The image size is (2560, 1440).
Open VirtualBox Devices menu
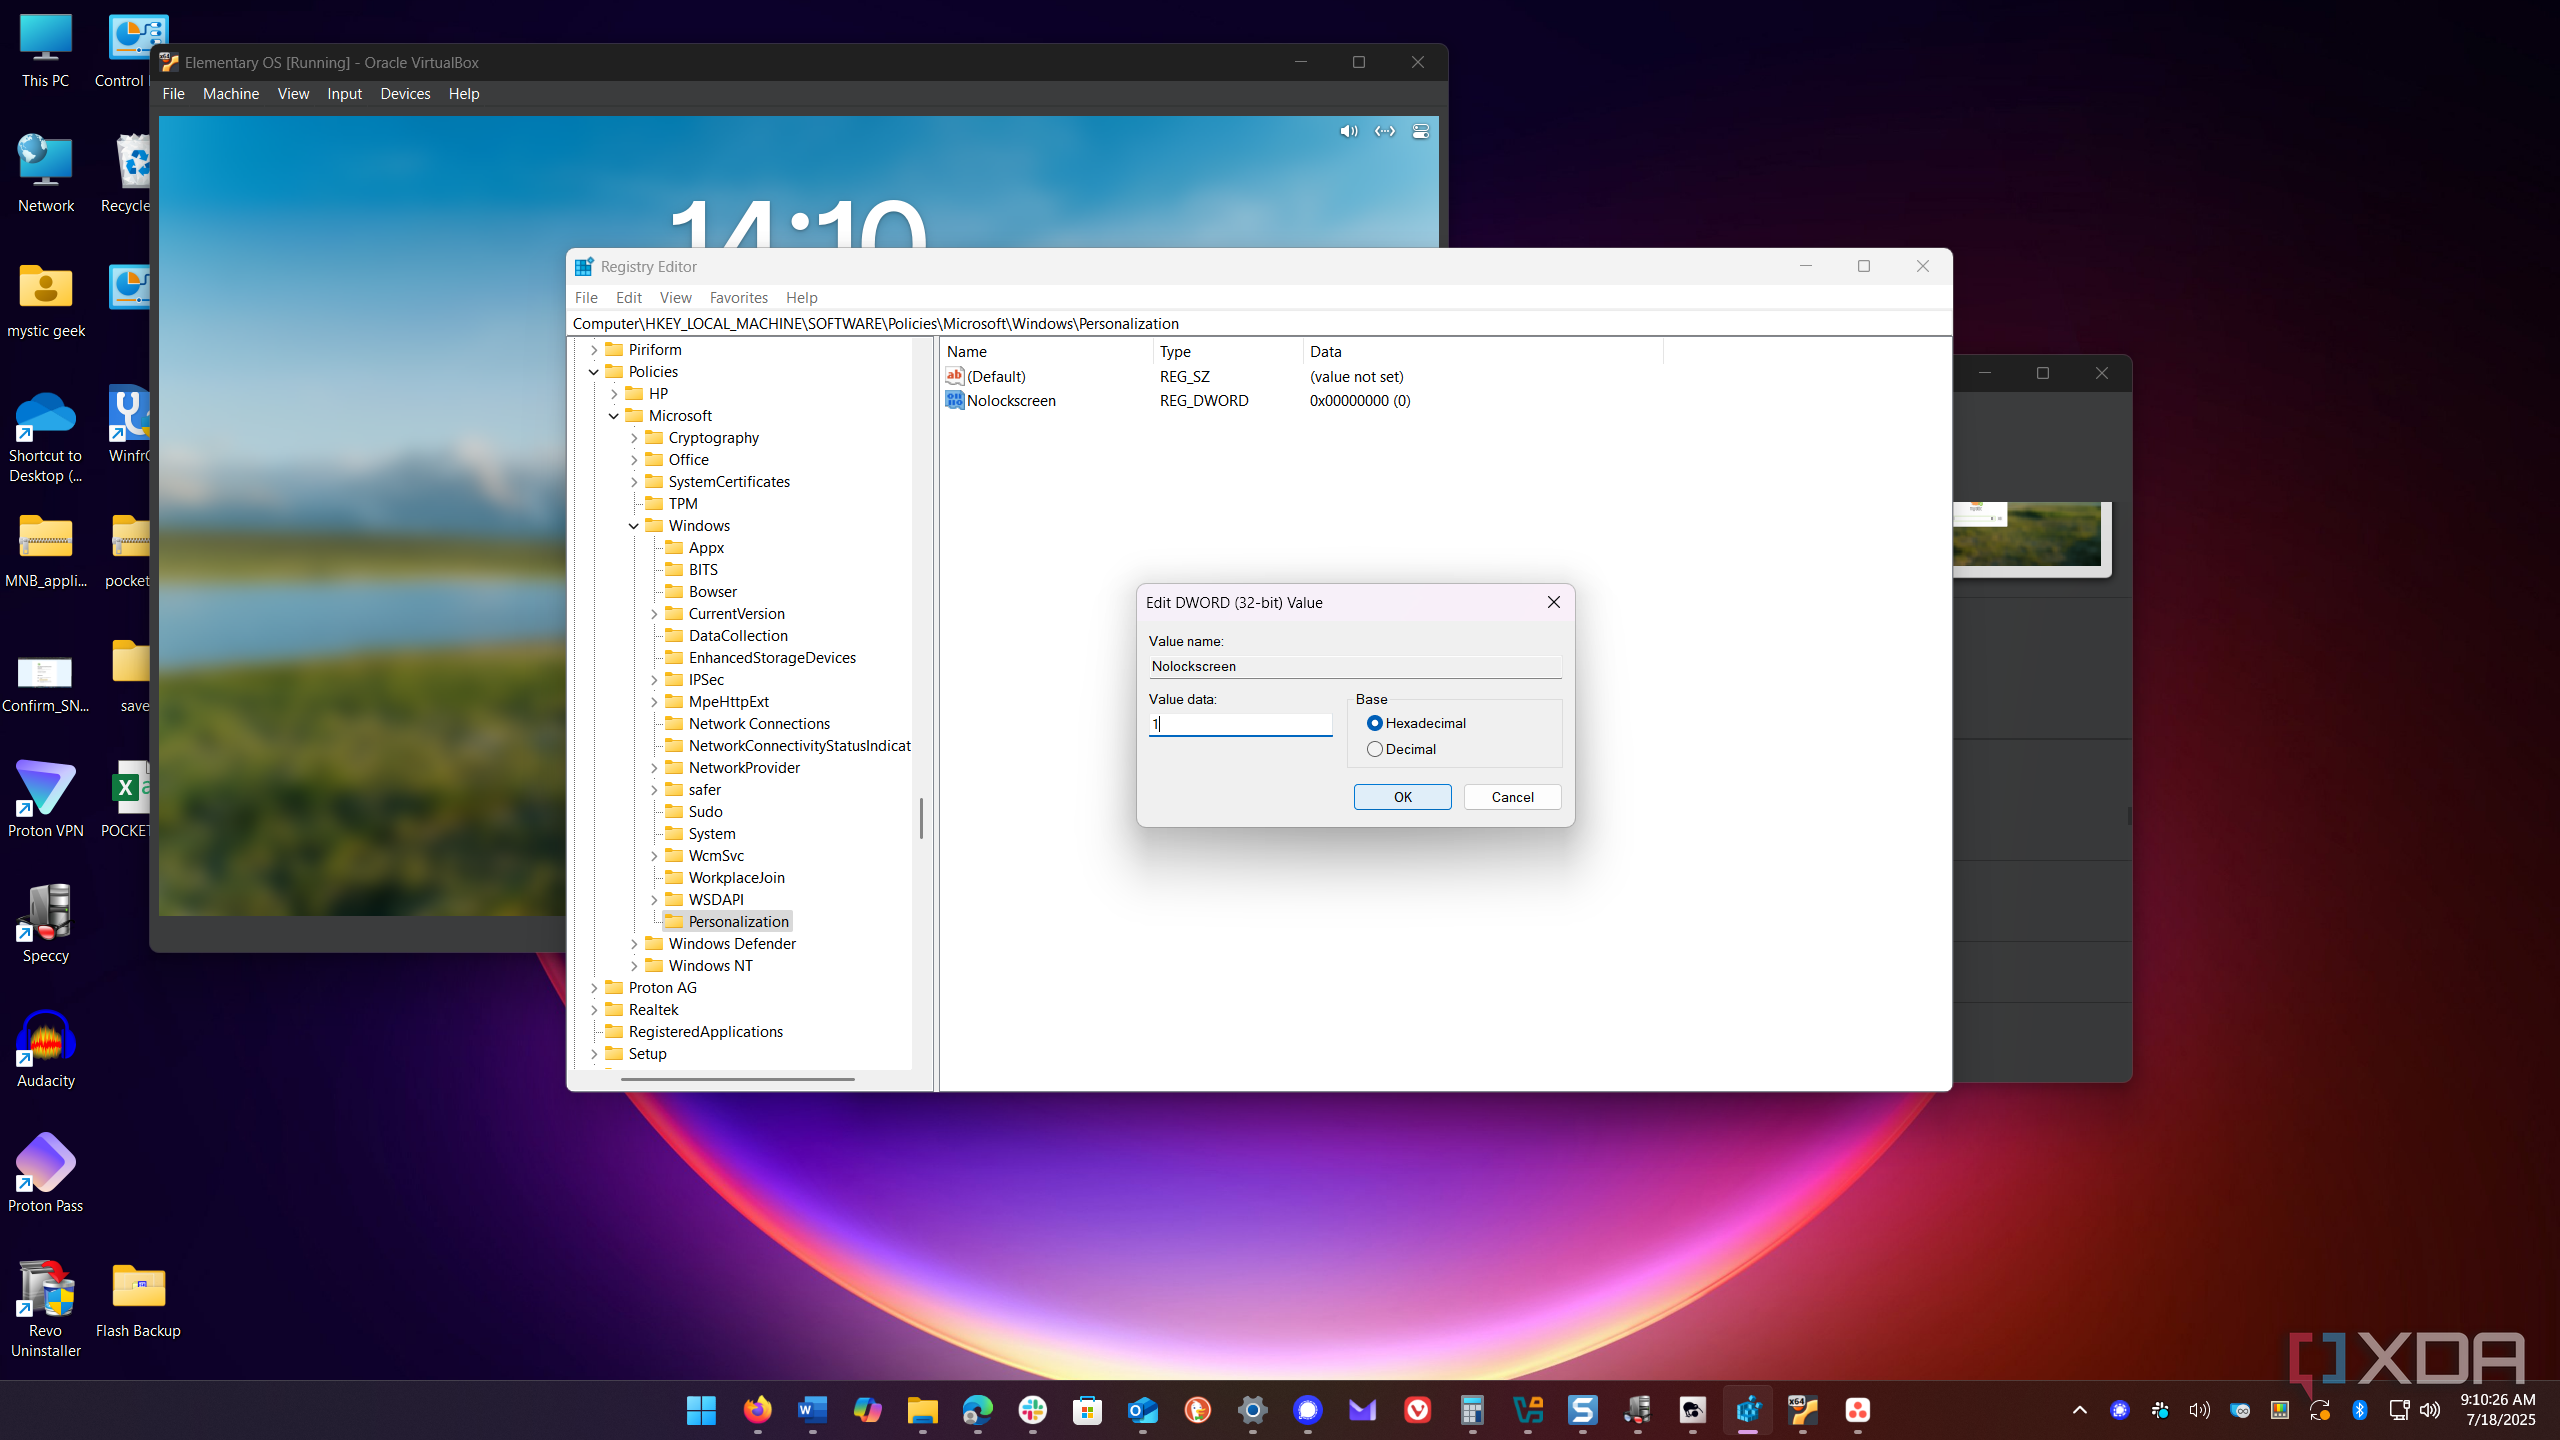[405, 93]
